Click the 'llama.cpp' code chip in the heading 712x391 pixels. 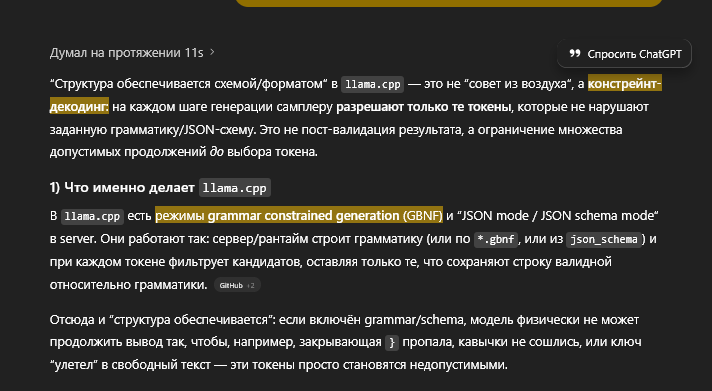(235, 188)
